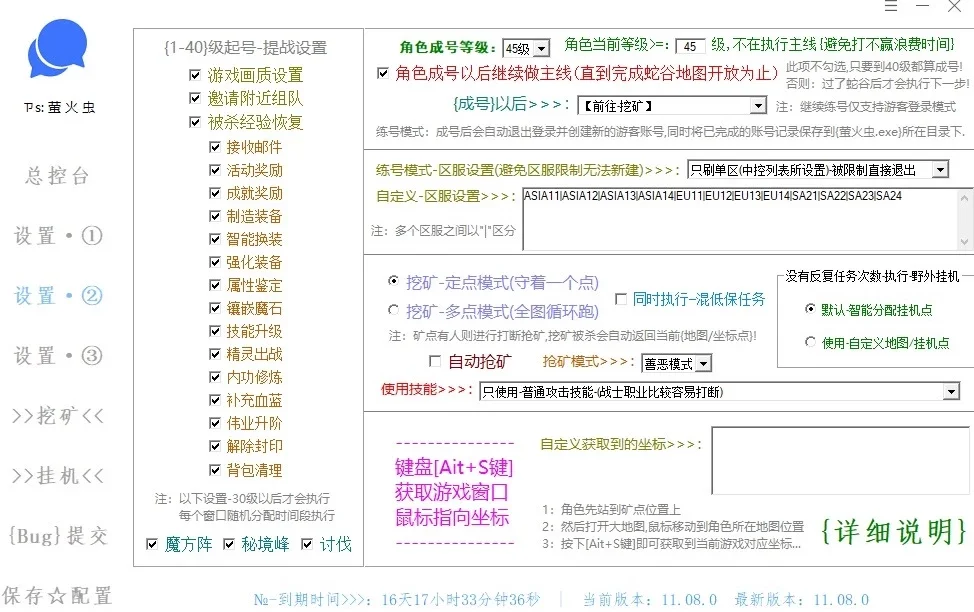The height and width of the screenshot is (612, 974).
Task: Click 当前版本: 11.08.0 text
Action: pyautogui.click(x=650, y=600)
